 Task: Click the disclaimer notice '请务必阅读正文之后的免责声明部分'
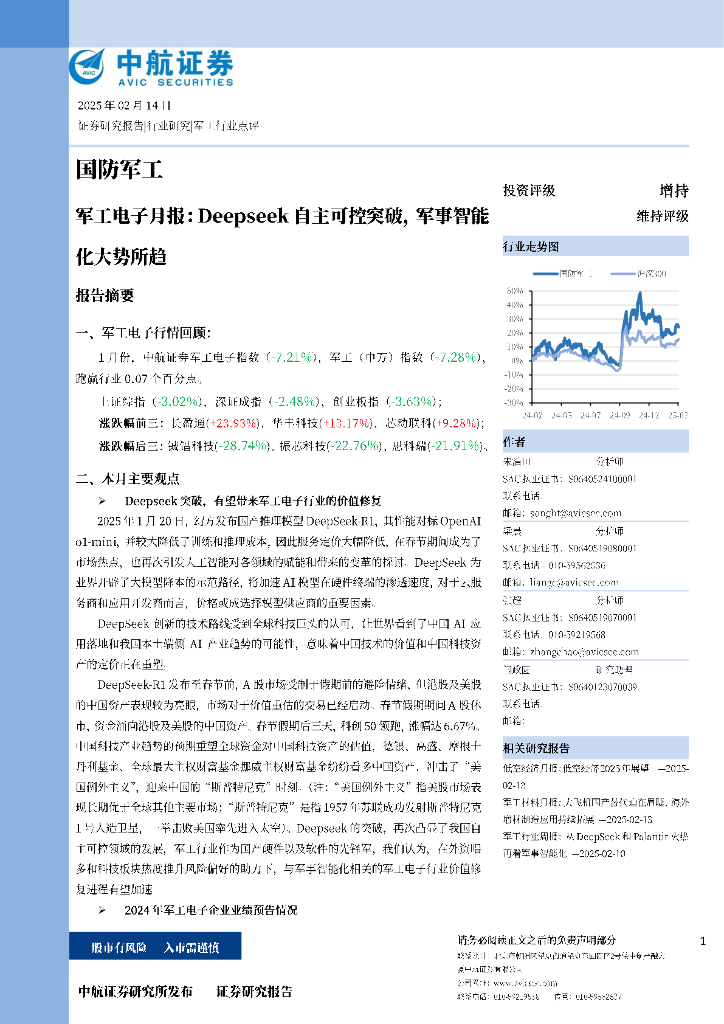pyautogui.click(x=537, y=940)
